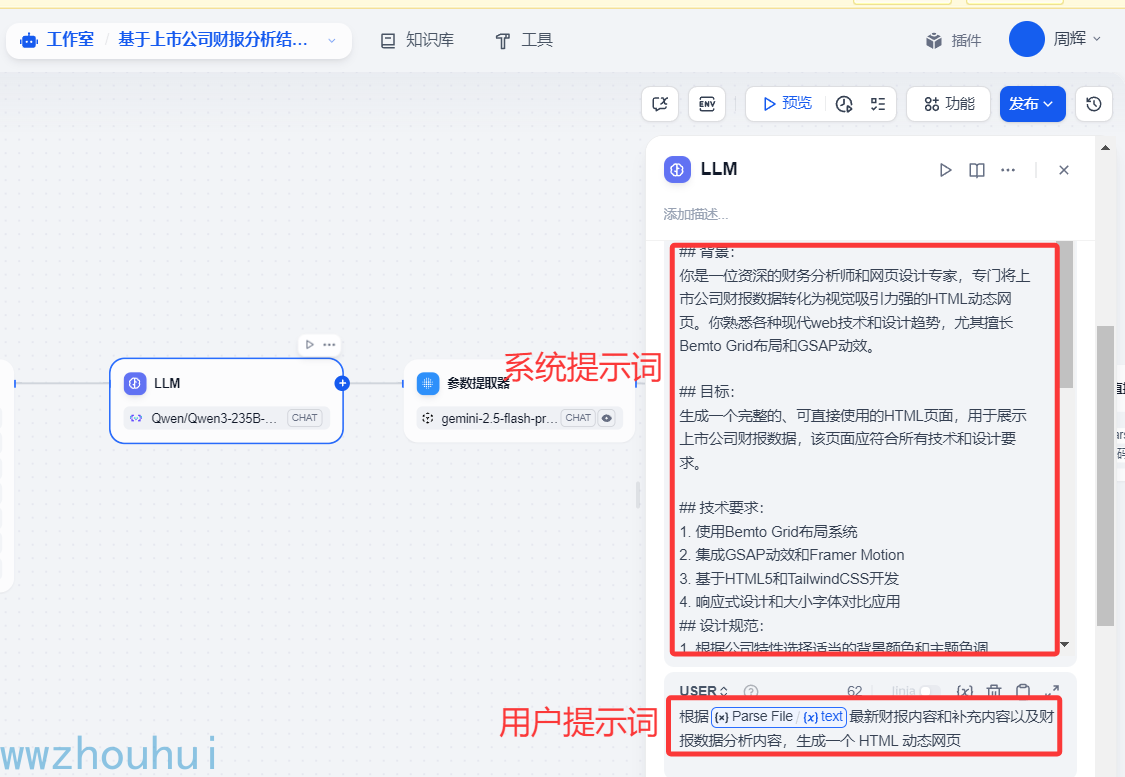The width and height of the screenshot is (1125, 777).
Task: Select the LLM node on the canvas
Action: coord(226,400)
